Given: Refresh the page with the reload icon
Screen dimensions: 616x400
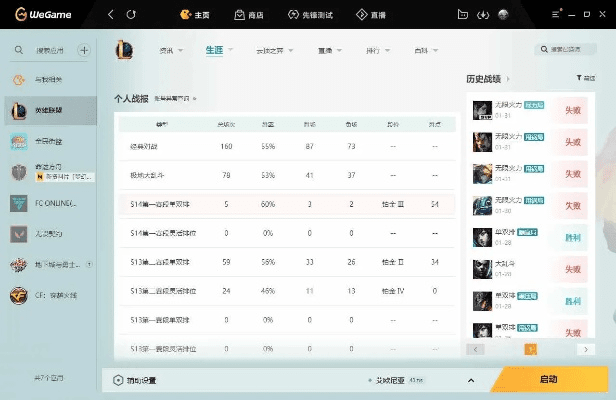Looking at the screenshot, I should tap(131, 15).
